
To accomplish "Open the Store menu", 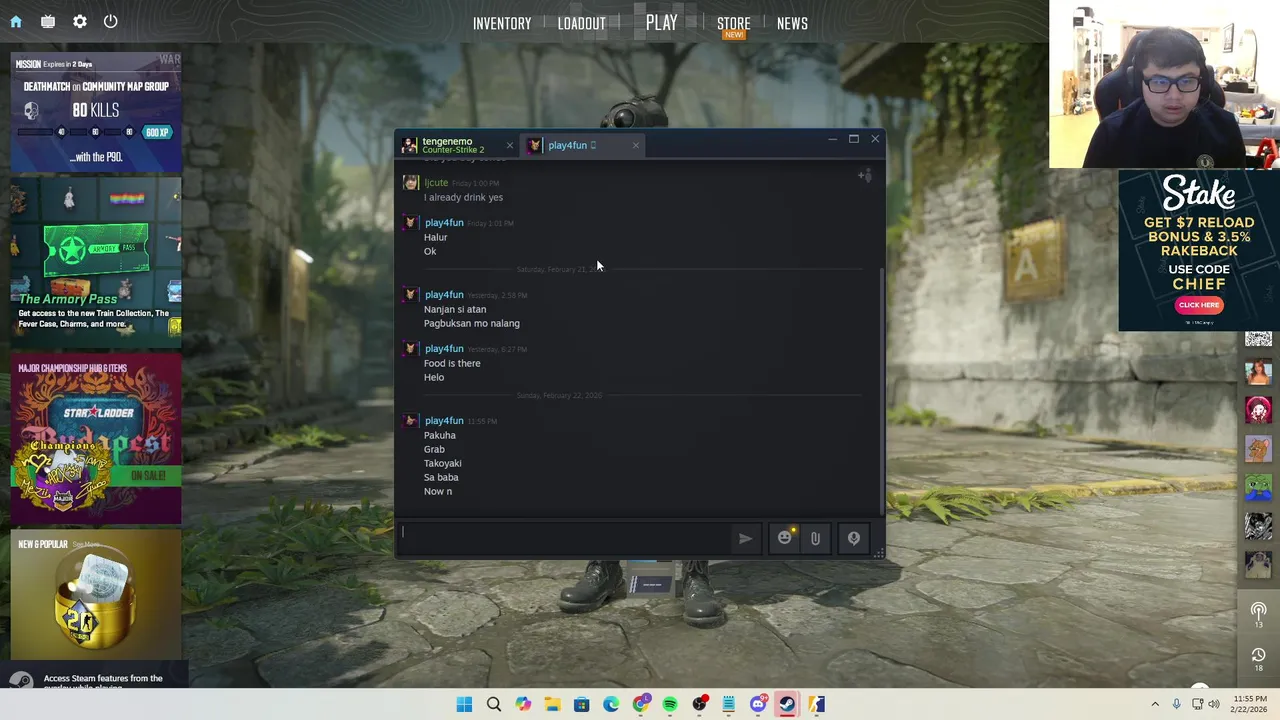I will [733, 24].
